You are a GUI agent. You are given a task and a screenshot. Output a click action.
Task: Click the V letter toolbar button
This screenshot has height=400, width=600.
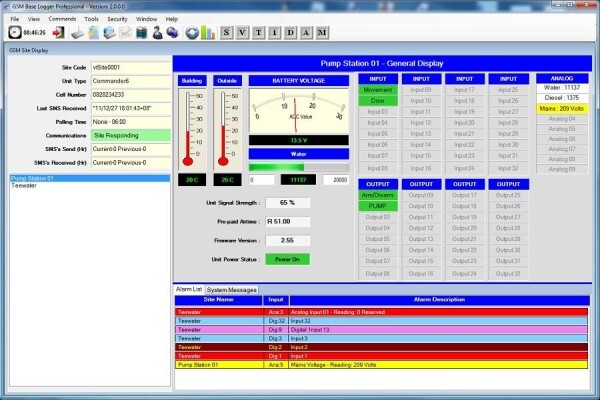click(242, 33)
